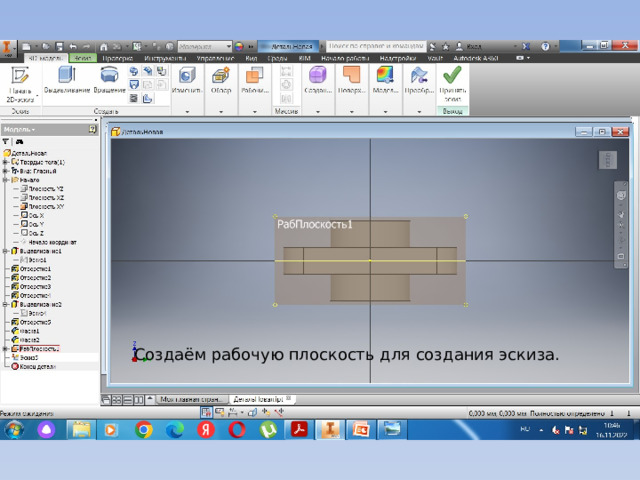Image resolution: width=640 pixels, height=480 pixels.
Task: Click the help question mark icon
Action: tap(545, 47)
